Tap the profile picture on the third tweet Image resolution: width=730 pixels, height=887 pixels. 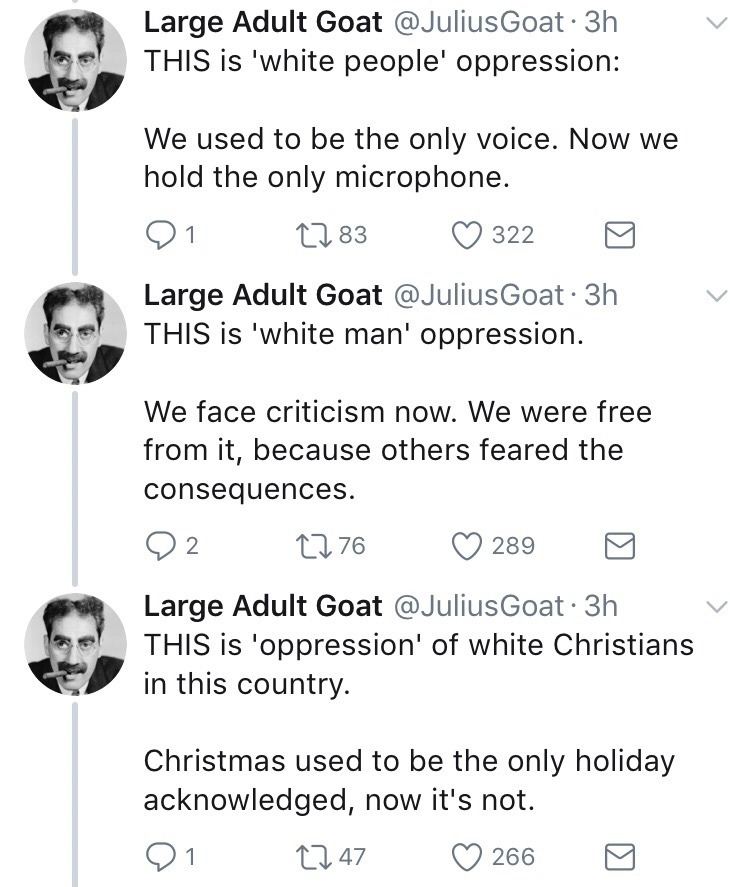click(x=75, y=644)
